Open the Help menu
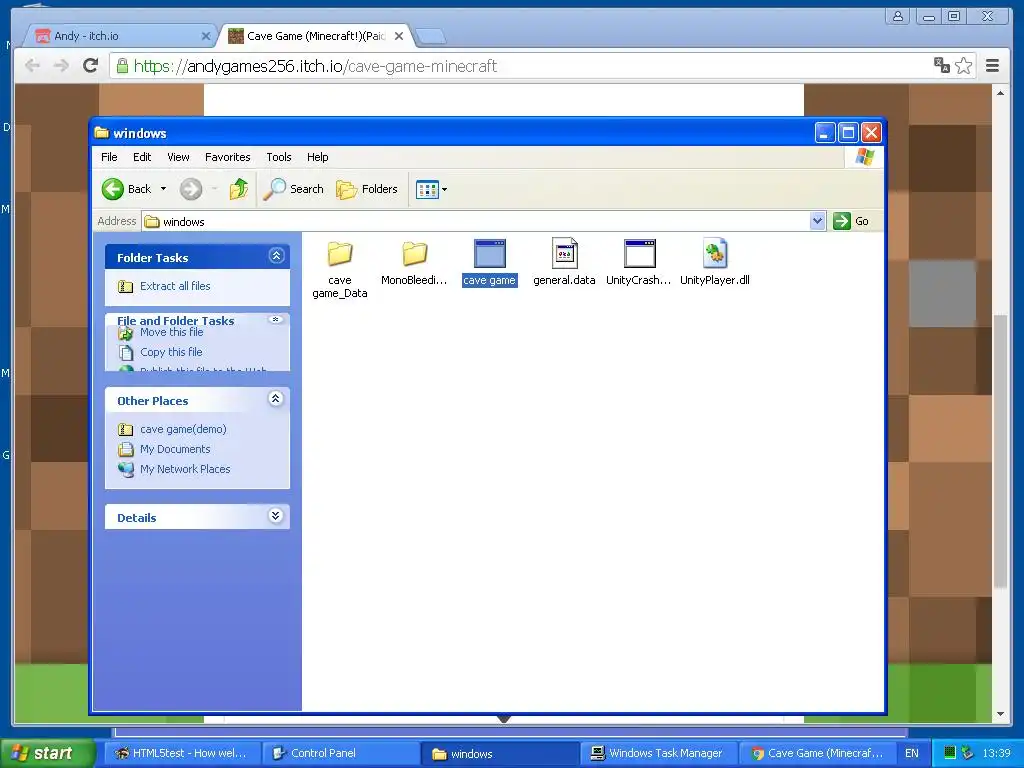The width and height of the screenshot is (1024, 768). tap(317, 157)
